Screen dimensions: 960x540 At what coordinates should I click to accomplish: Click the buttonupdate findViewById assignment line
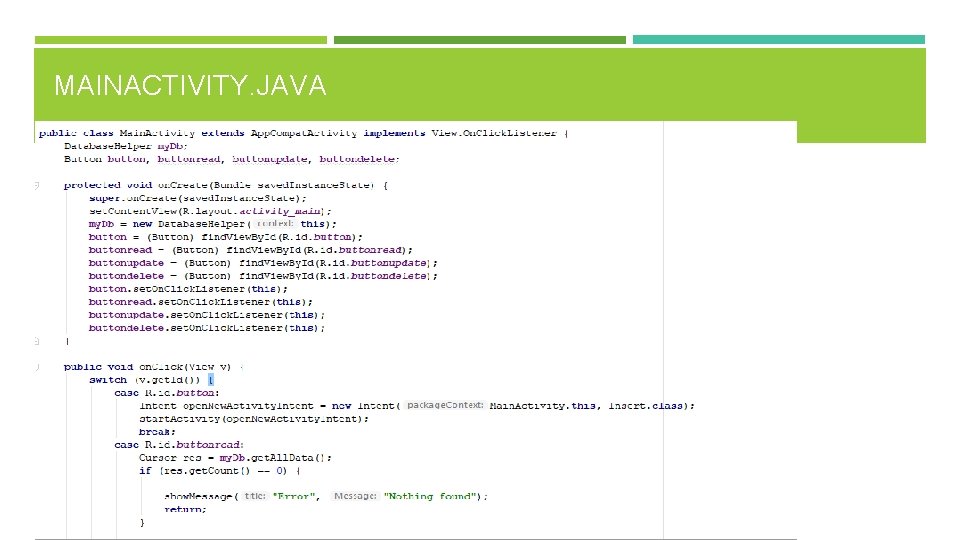tap(263, 263)
